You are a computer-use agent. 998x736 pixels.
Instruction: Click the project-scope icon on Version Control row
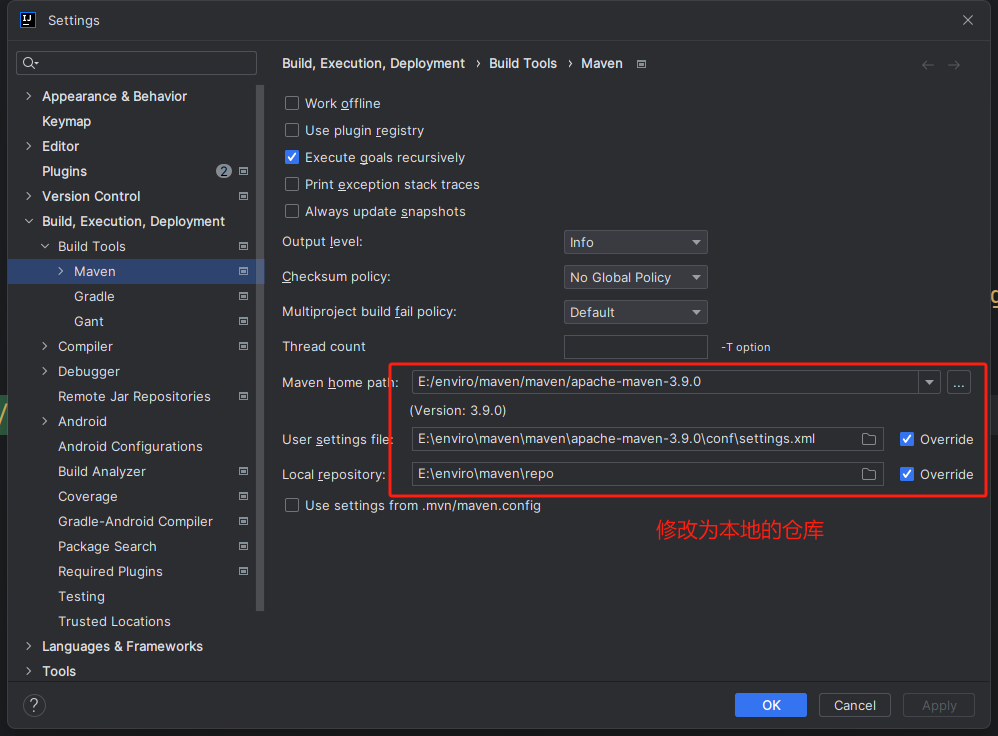tap(243, 196)
